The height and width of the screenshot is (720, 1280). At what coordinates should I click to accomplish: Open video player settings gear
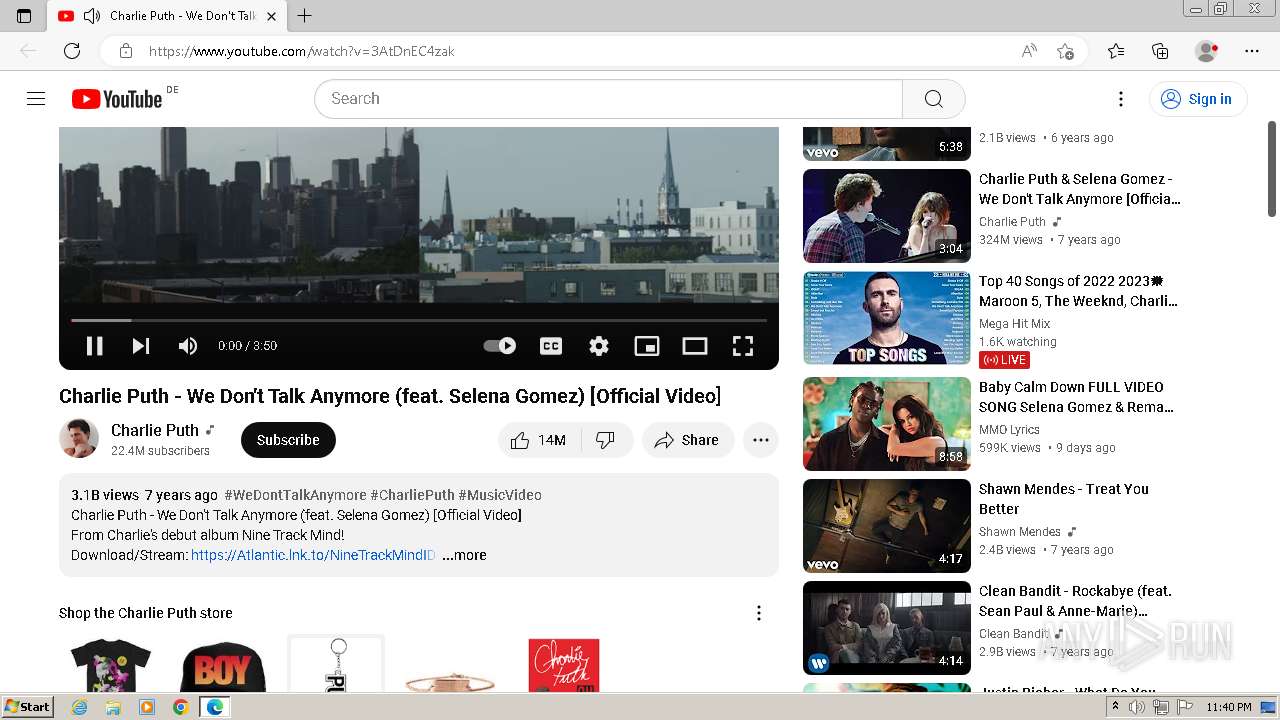[x=599, y=346]
